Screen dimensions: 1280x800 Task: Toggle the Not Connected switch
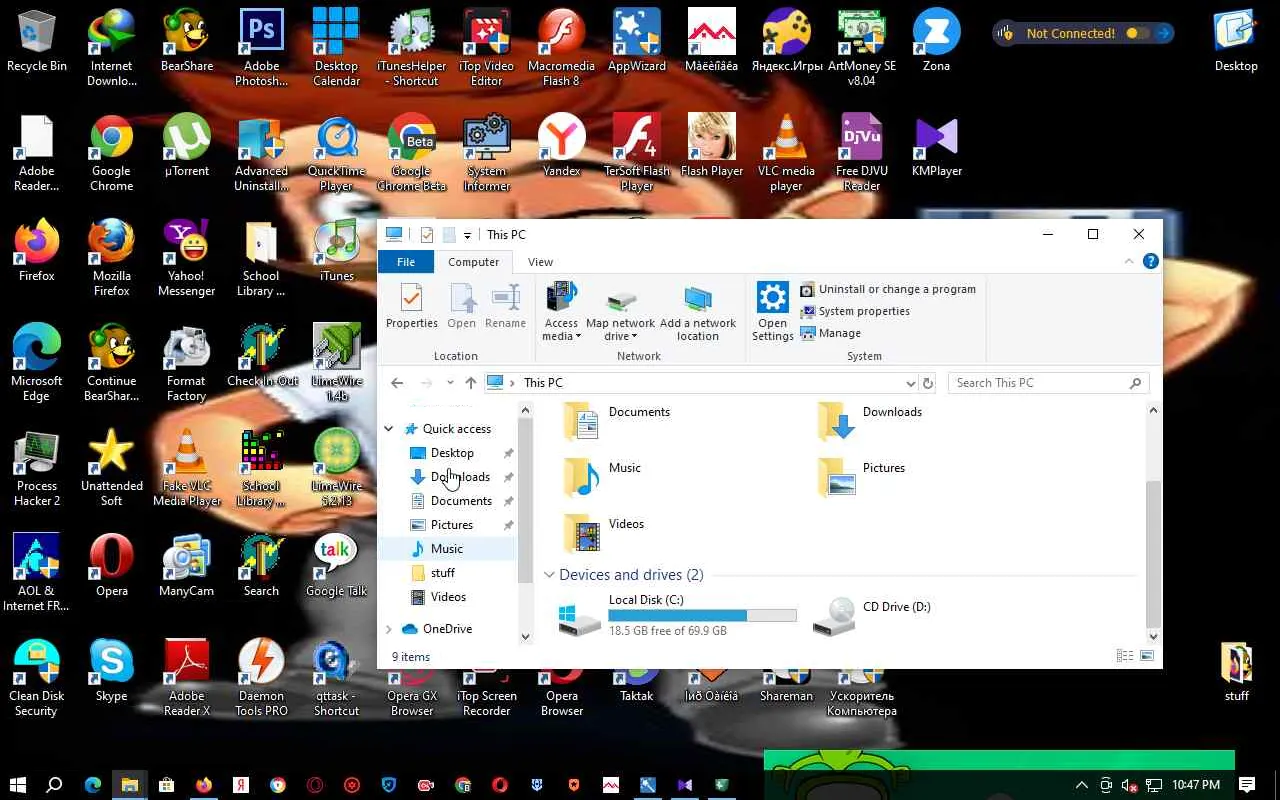pos(1137,33)
